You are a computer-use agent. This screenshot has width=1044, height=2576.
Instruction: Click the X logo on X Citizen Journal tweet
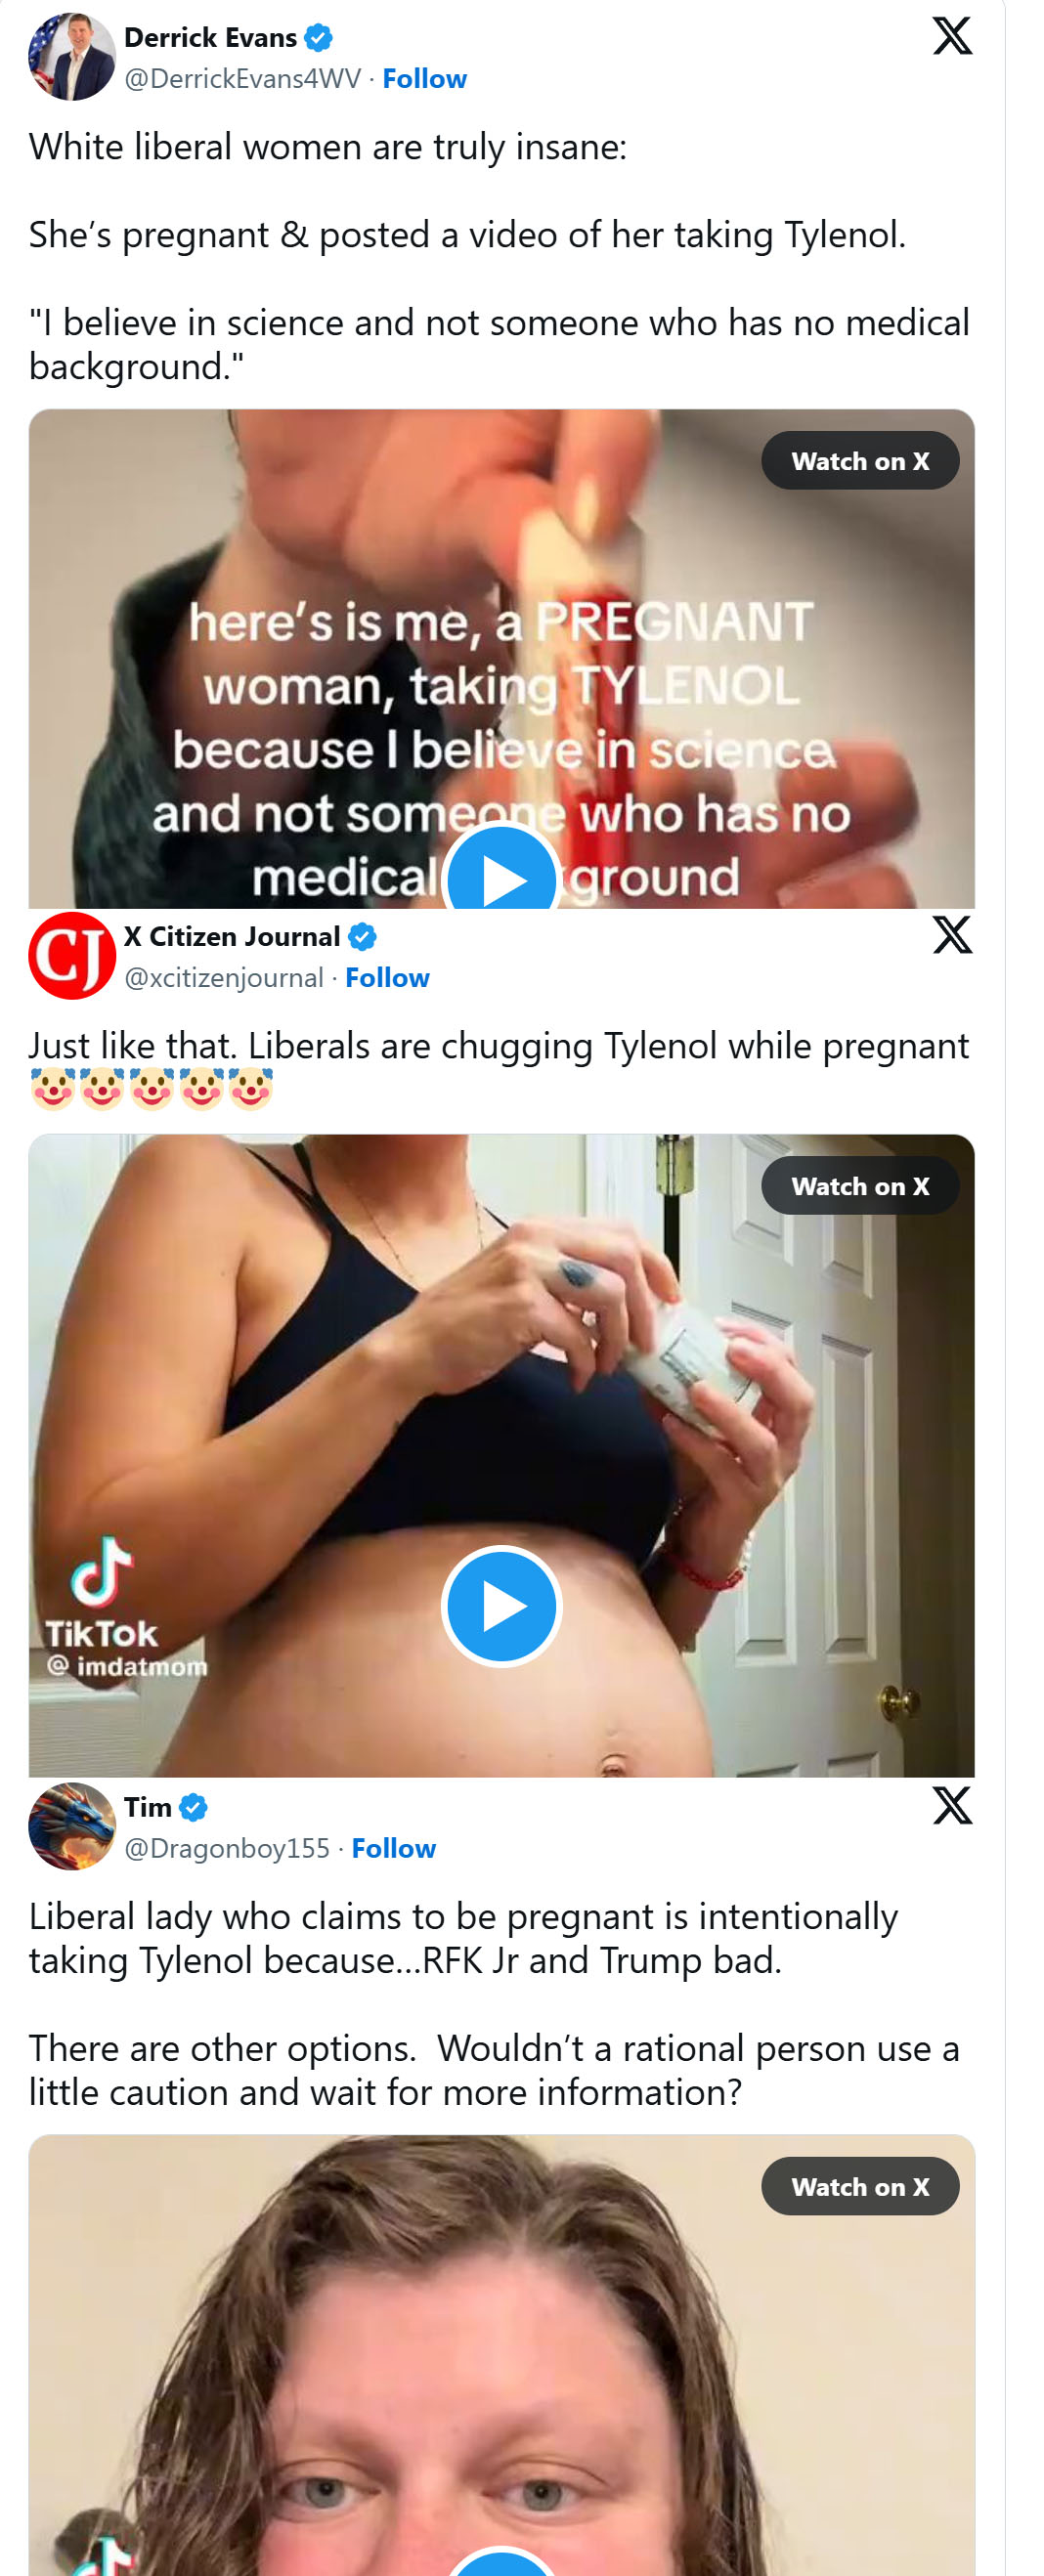951,935
